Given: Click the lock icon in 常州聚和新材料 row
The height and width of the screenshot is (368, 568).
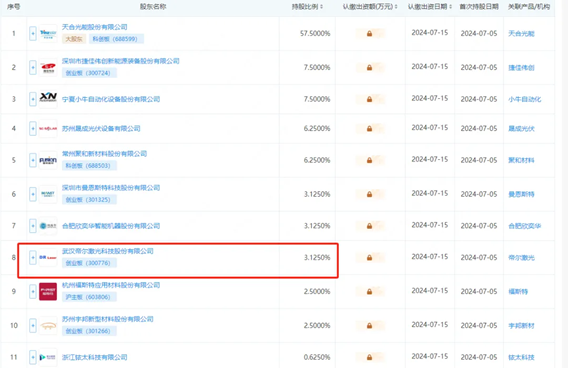Looking at the screenshot, I should (x=369, y=160).
